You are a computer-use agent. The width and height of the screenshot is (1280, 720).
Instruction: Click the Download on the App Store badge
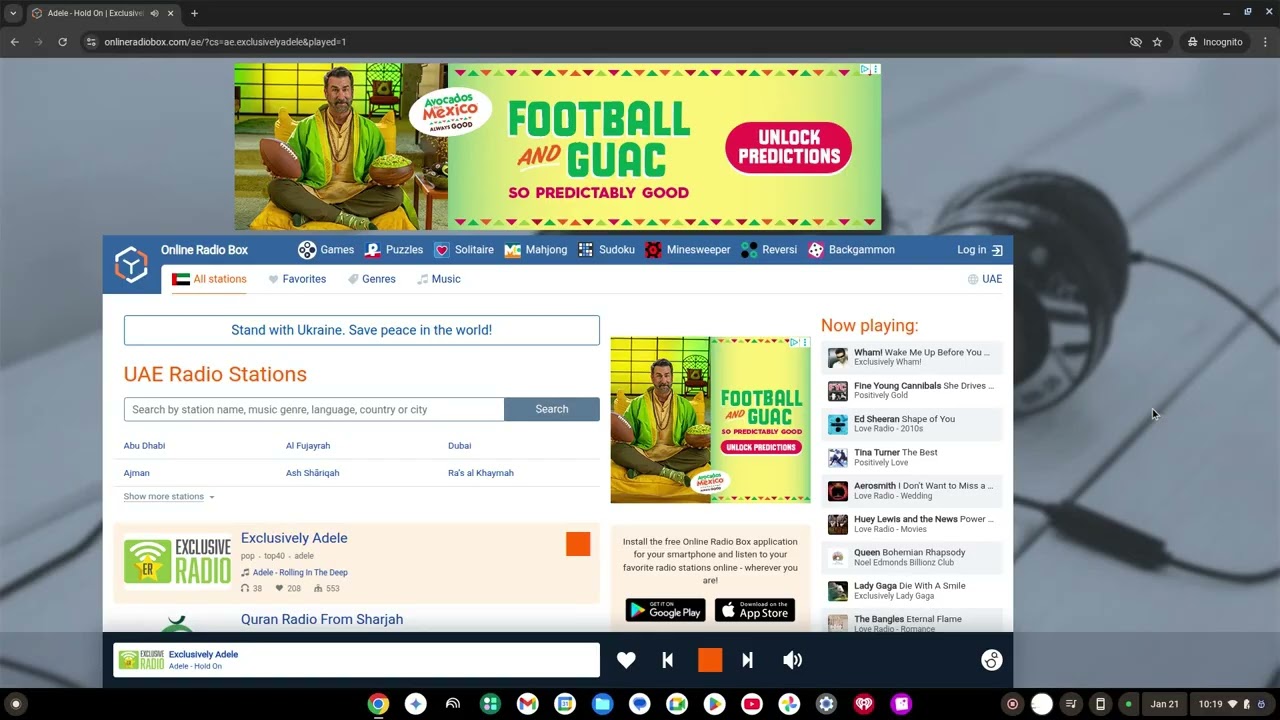click(755, 610)
